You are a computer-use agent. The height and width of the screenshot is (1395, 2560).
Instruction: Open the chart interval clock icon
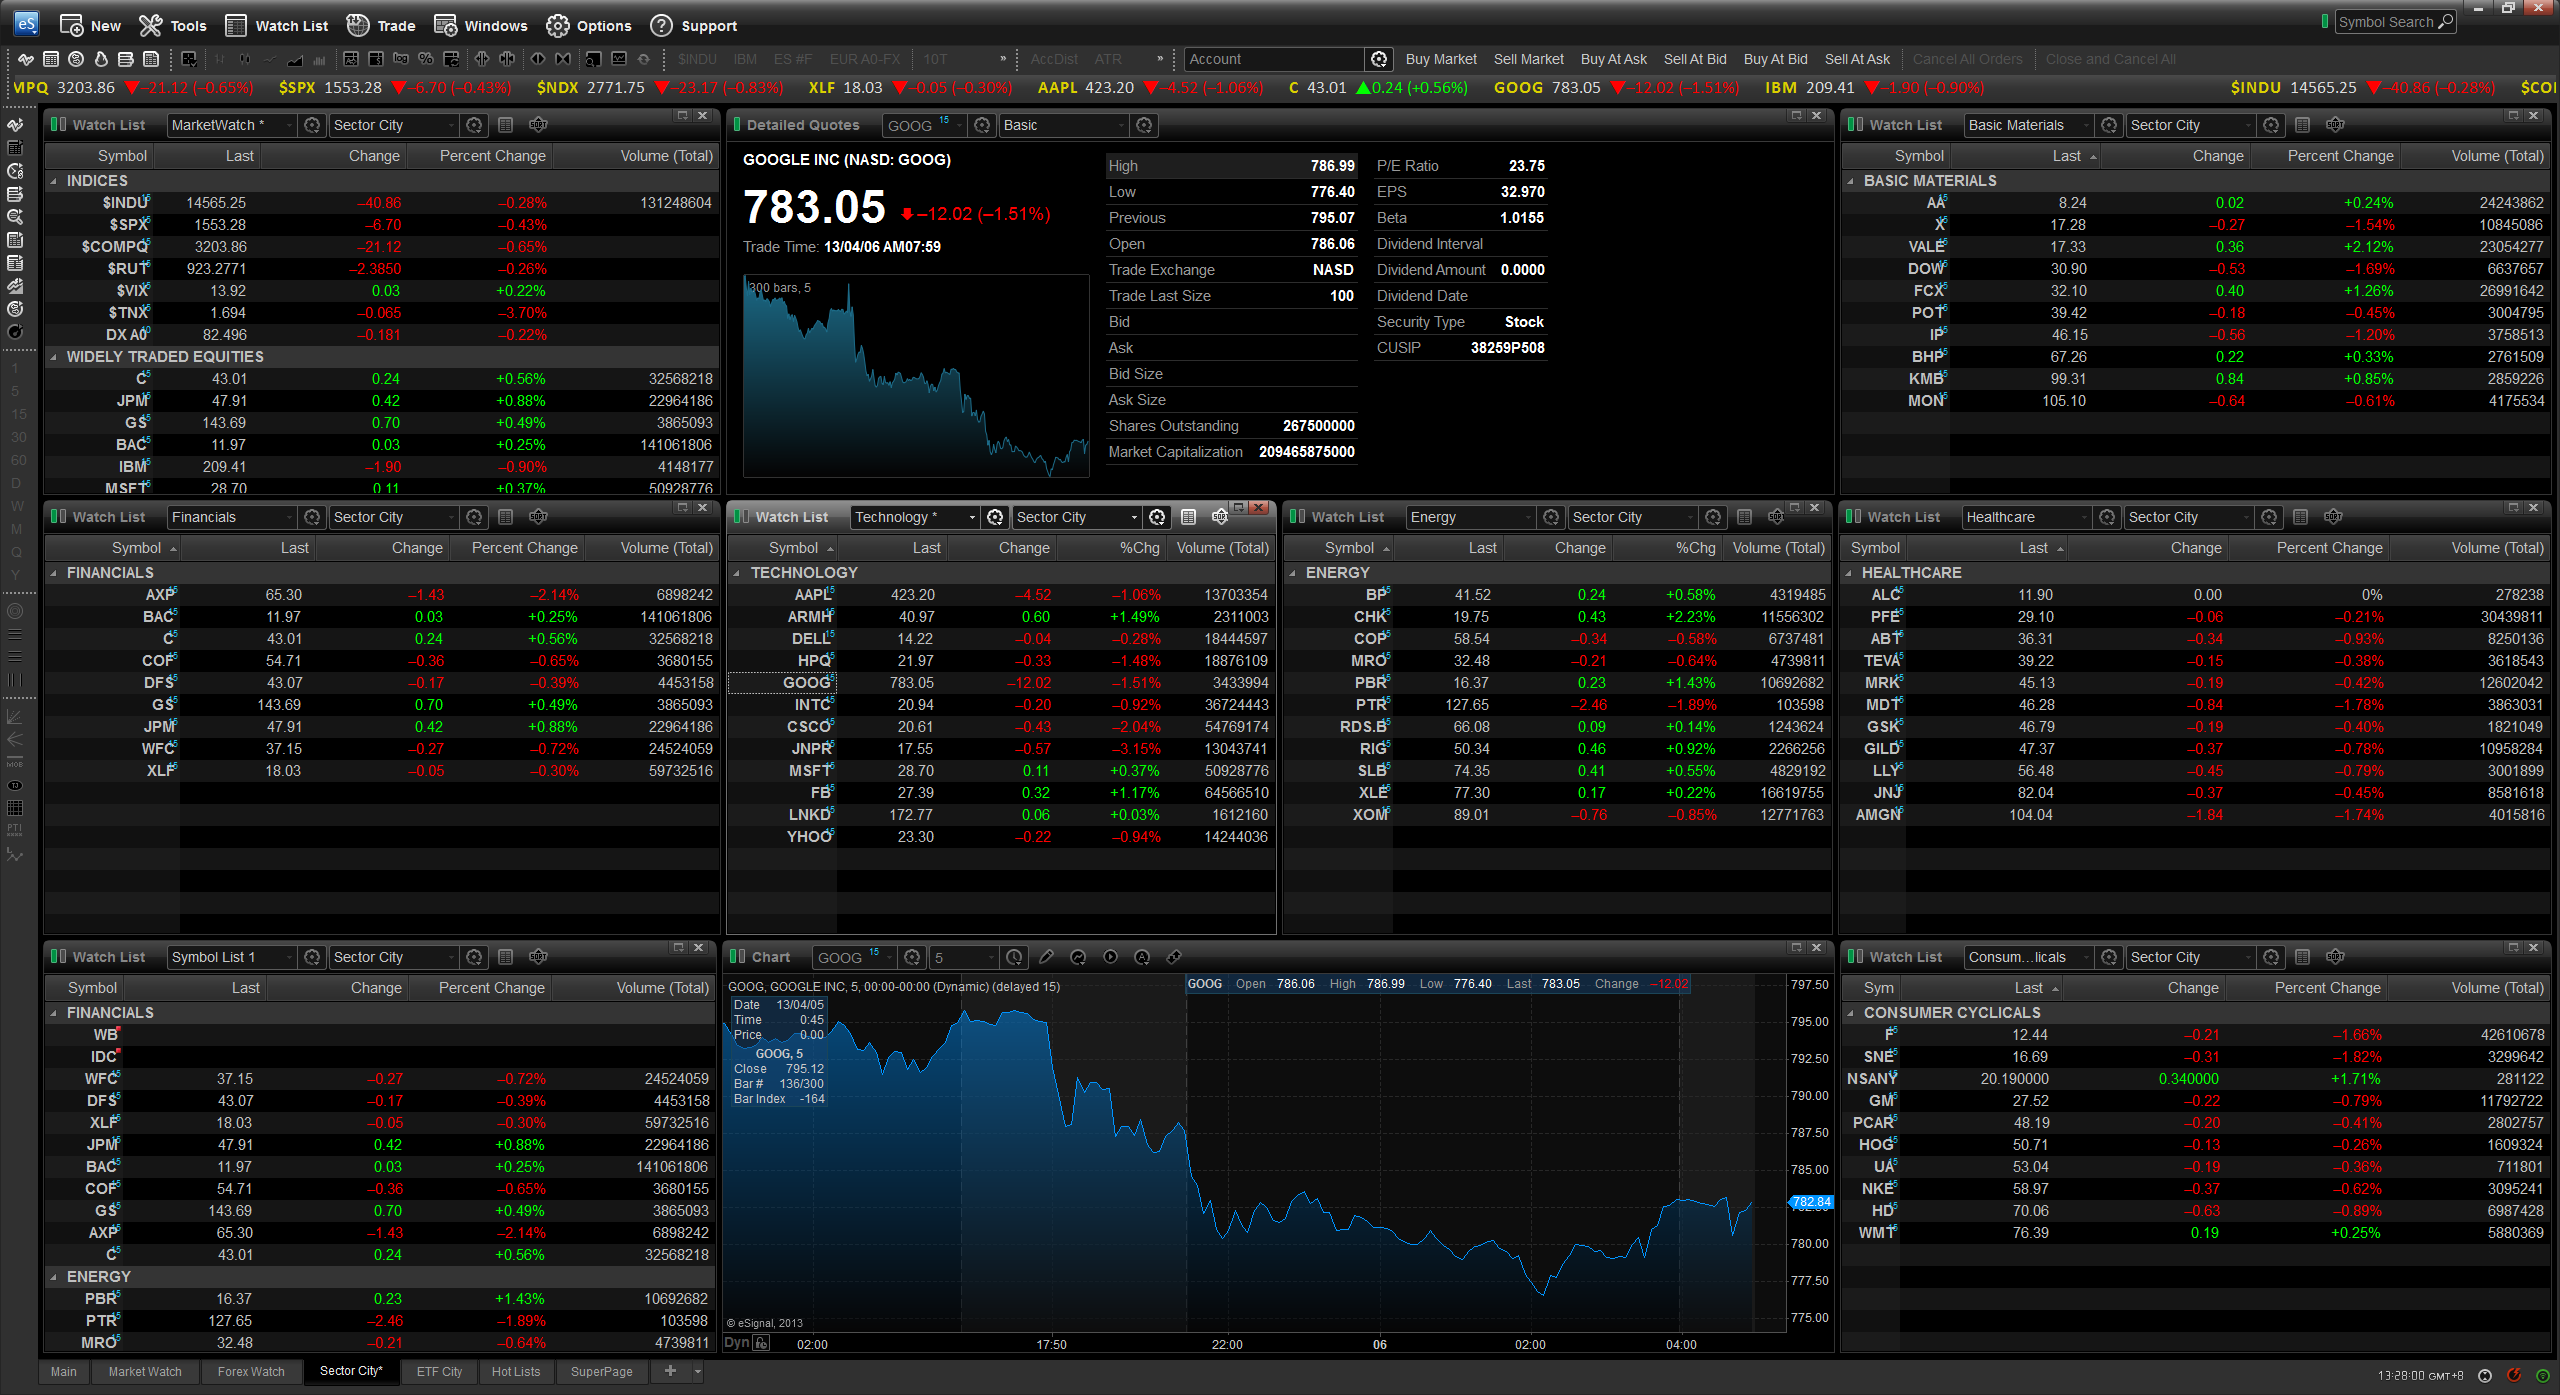(x=1014, y=957)
